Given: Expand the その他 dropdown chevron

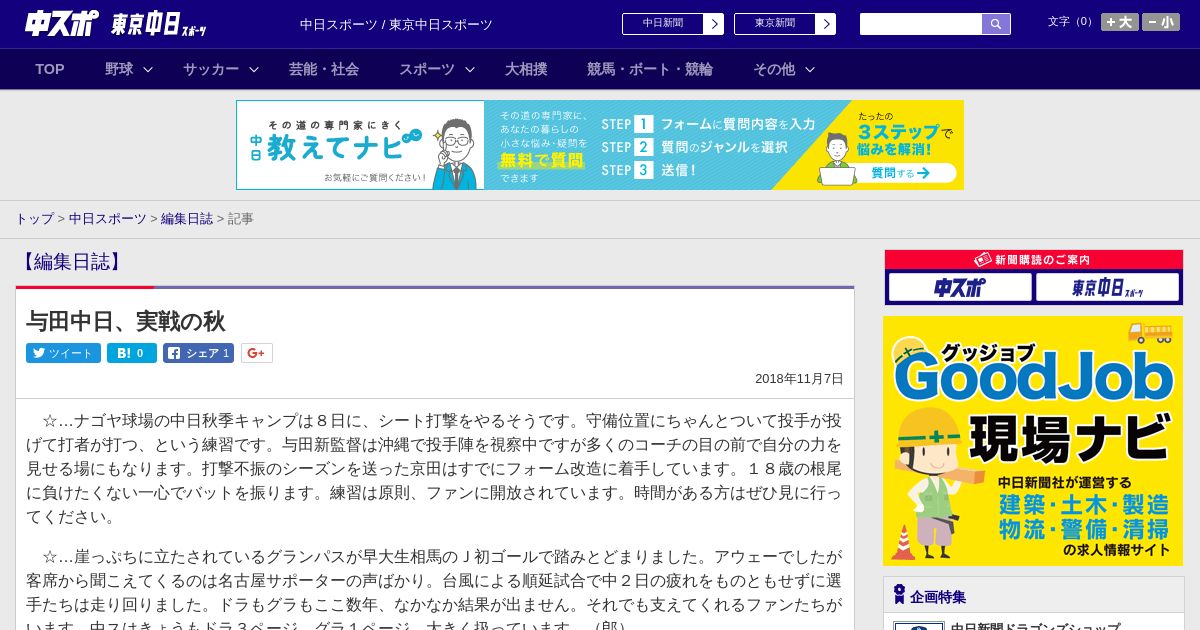Looking at the screenshot, I should click(810, 69).
